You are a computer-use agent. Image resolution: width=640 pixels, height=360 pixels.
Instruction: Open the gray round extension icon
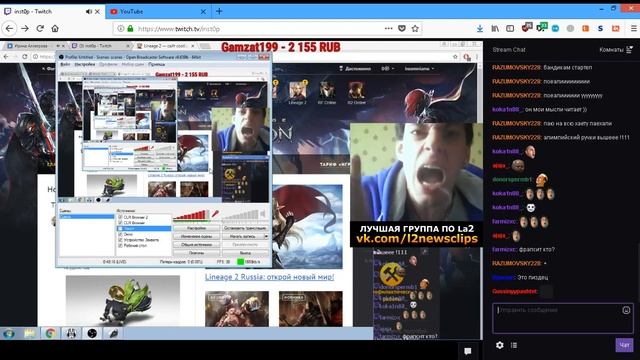[x=571, y=29]
